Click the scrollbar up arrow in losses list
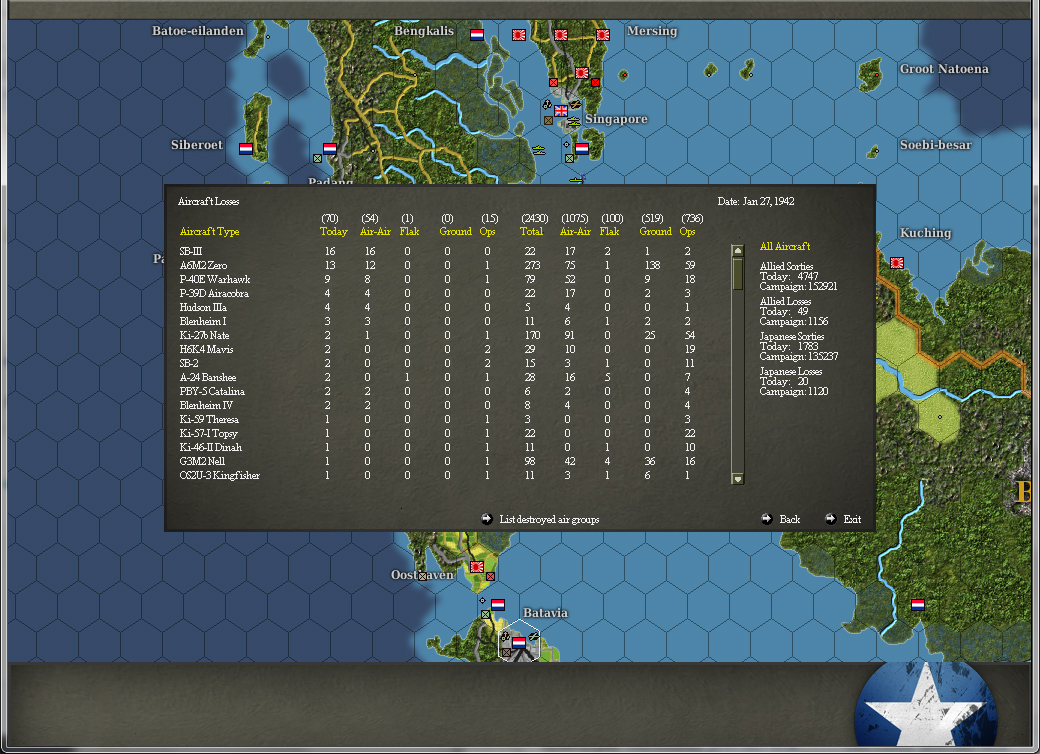The height and width of the screenshot is (754, 1040). (x=737, y=251)
